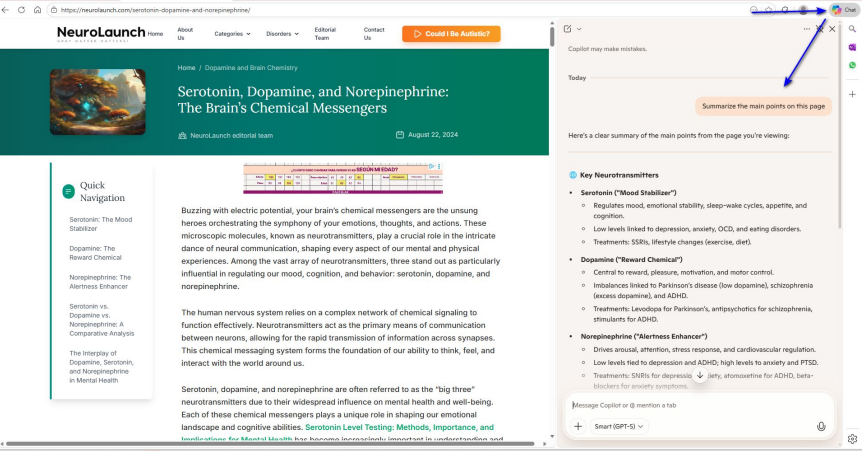Viewport: 865px width, 451px height.
Task: Add page to favorites star icon
Action: point(768,10)
